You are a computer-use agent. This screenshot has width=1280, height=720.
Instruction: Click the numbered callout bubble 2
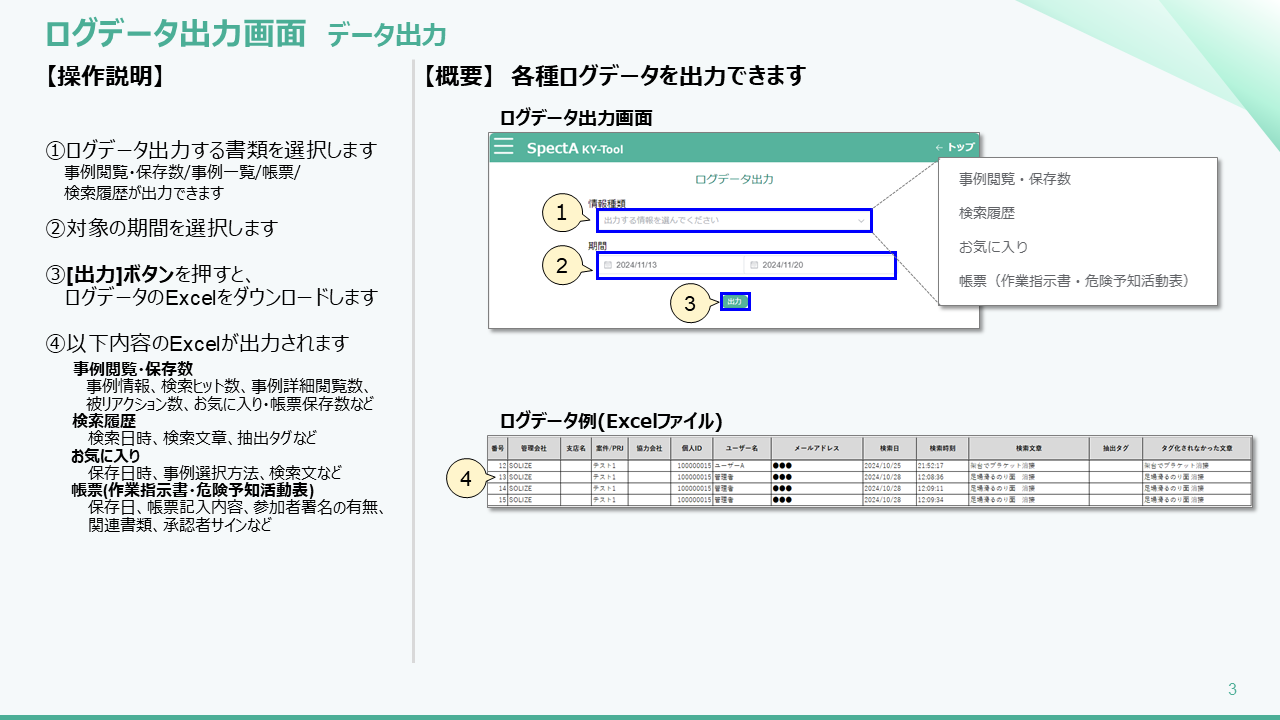pyautogui.click(x=561, y=266)
